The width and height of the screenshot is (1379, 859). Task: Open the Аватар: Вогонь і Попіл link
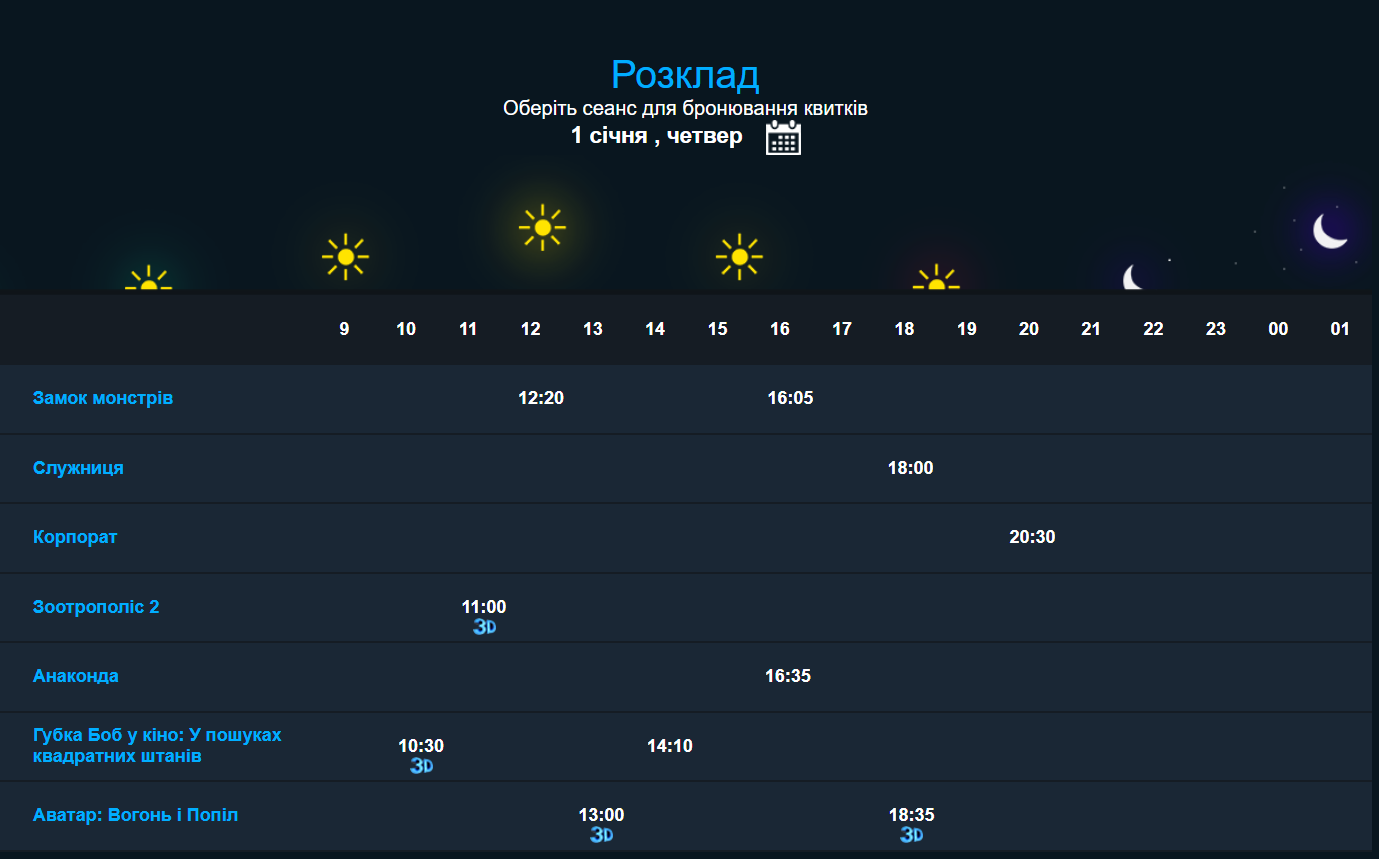click(135, 815)
